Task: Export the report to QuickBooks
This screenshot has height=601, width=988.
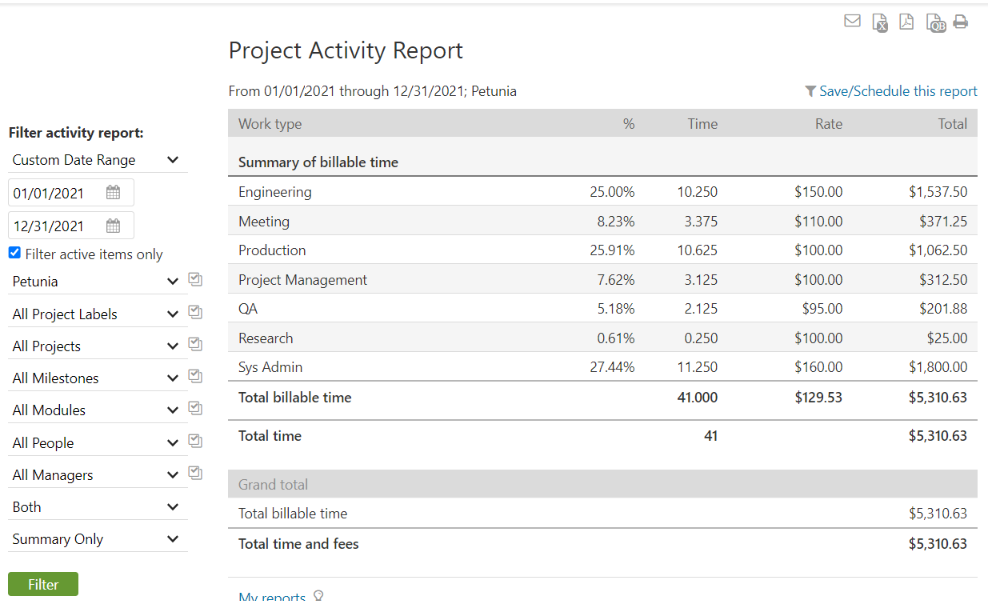Action: [x=935, y=23]
